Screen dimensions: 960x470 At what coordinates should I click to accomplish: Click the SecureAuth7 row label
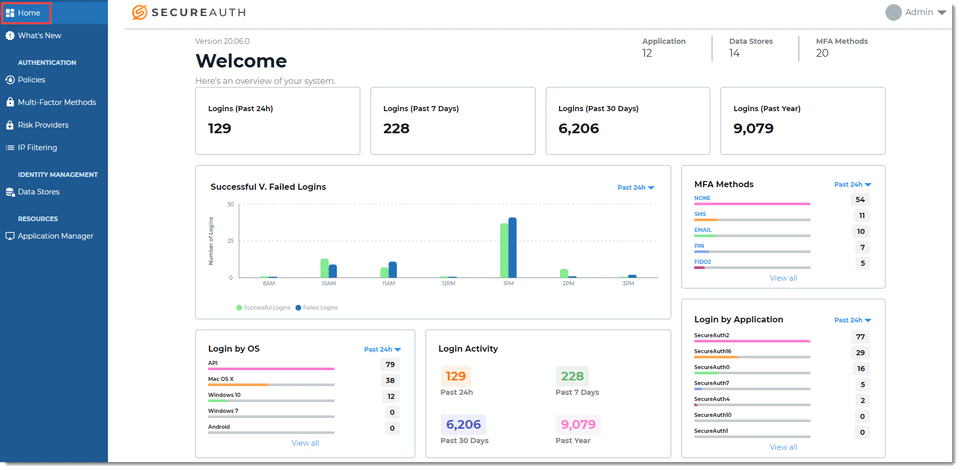click(711, 383)
